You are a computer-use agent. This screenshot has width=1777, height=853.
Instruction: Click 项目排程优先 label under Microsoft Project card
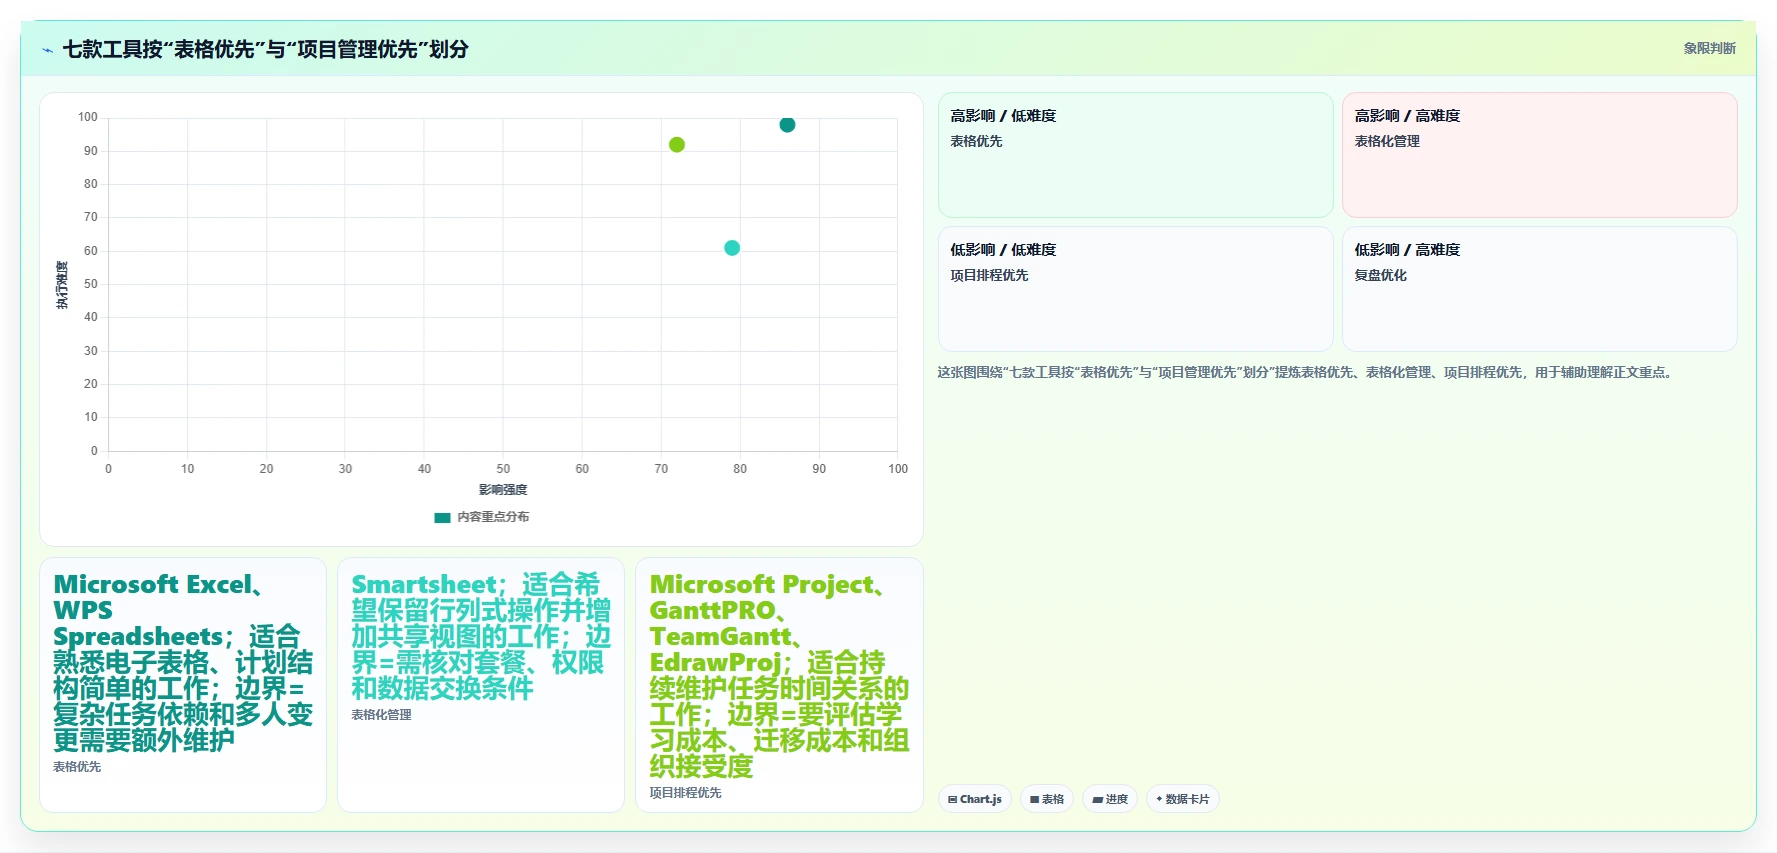point(685,793)
